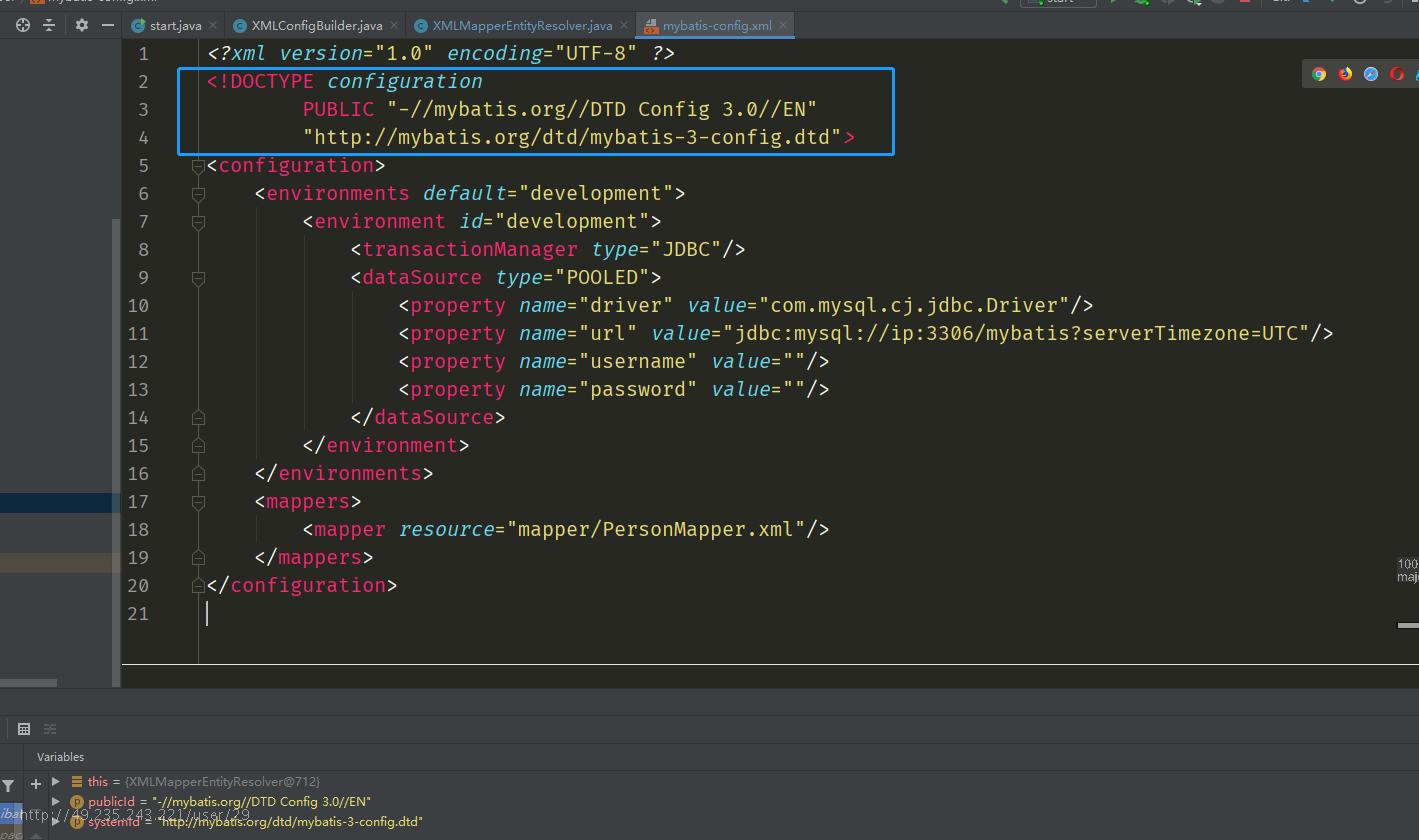Viewport: 1419px width, 840px height.
Task: Click the mapper/PersonMapper.xml resource text
Action: [x=655, y=529]
